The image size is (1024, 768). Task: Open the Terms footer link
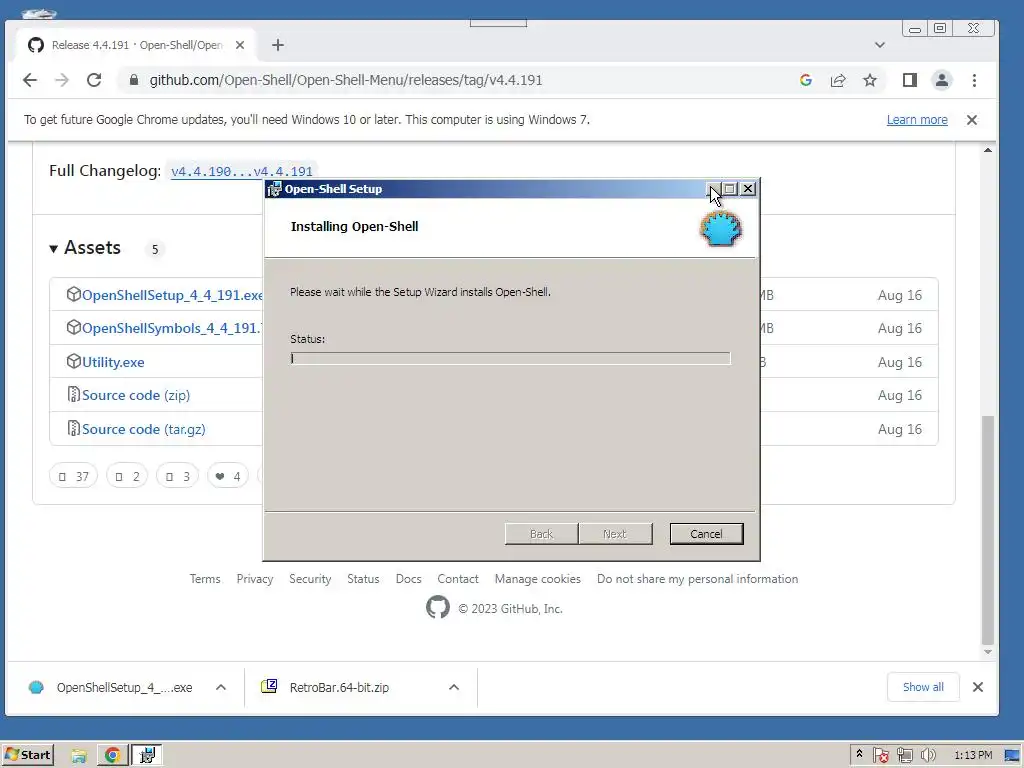[x=205, y=579]
